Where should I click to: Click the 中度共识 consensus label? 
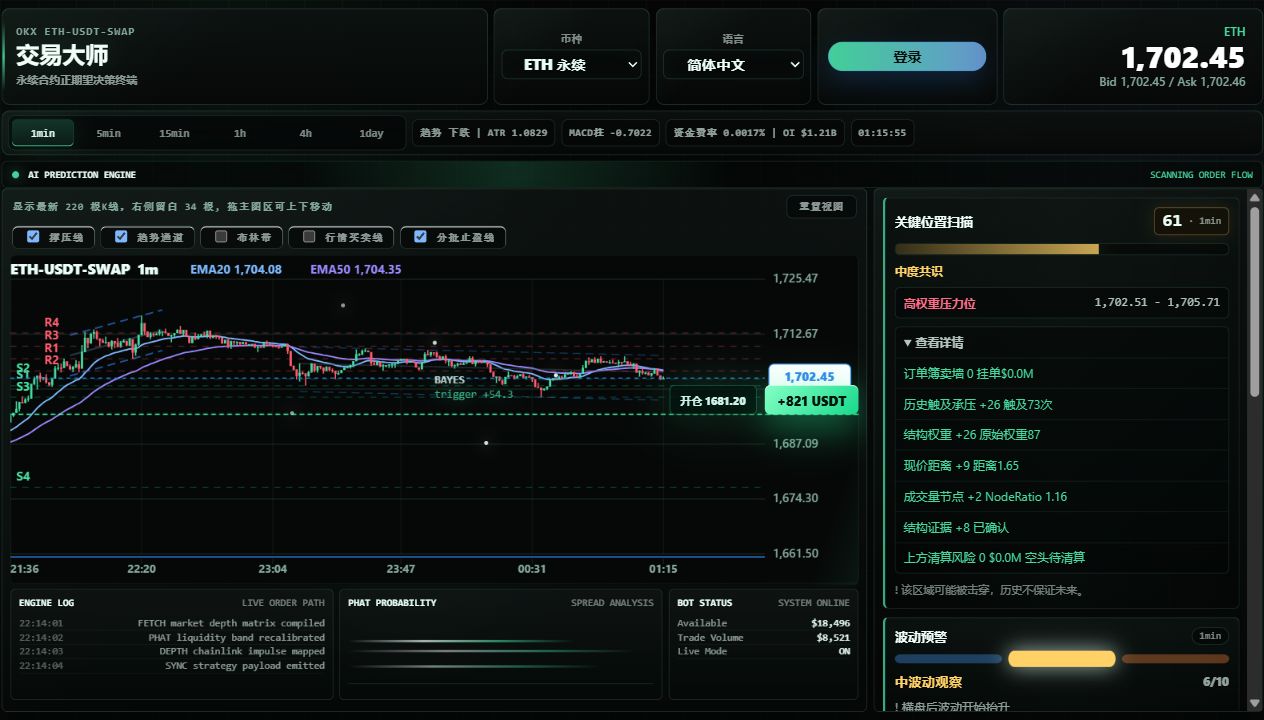point(919,272)
